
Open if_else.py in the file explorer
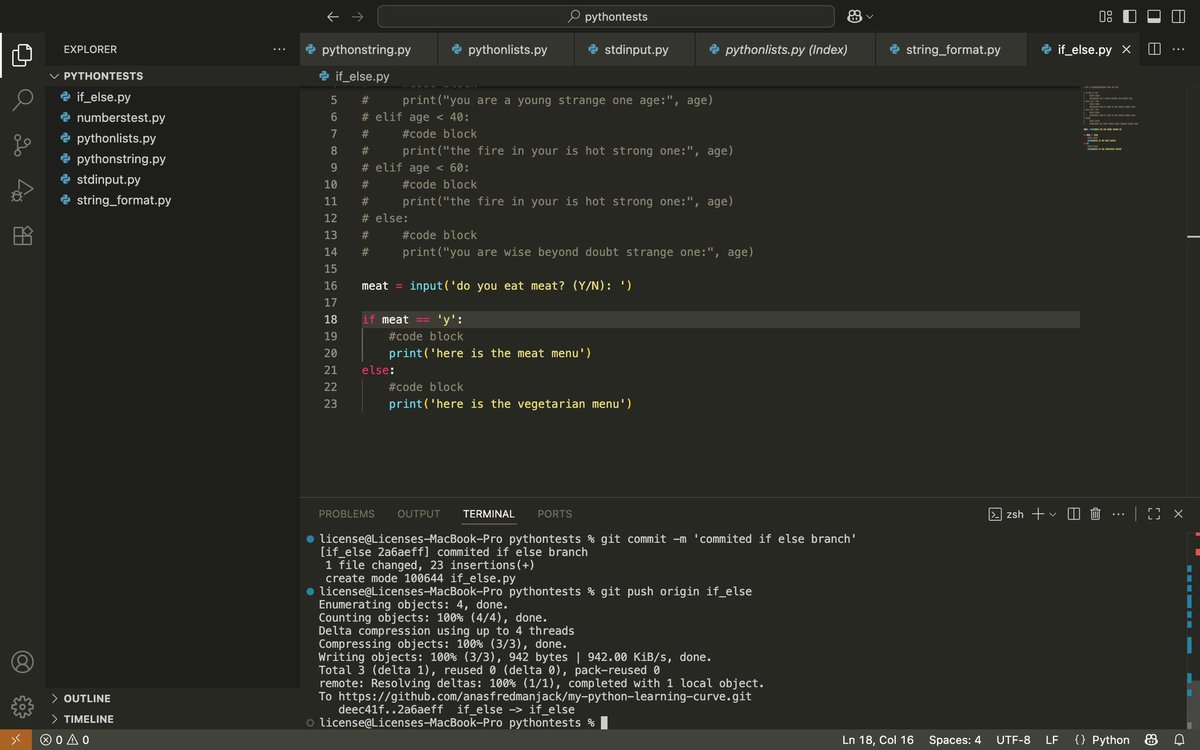point(172,97)
